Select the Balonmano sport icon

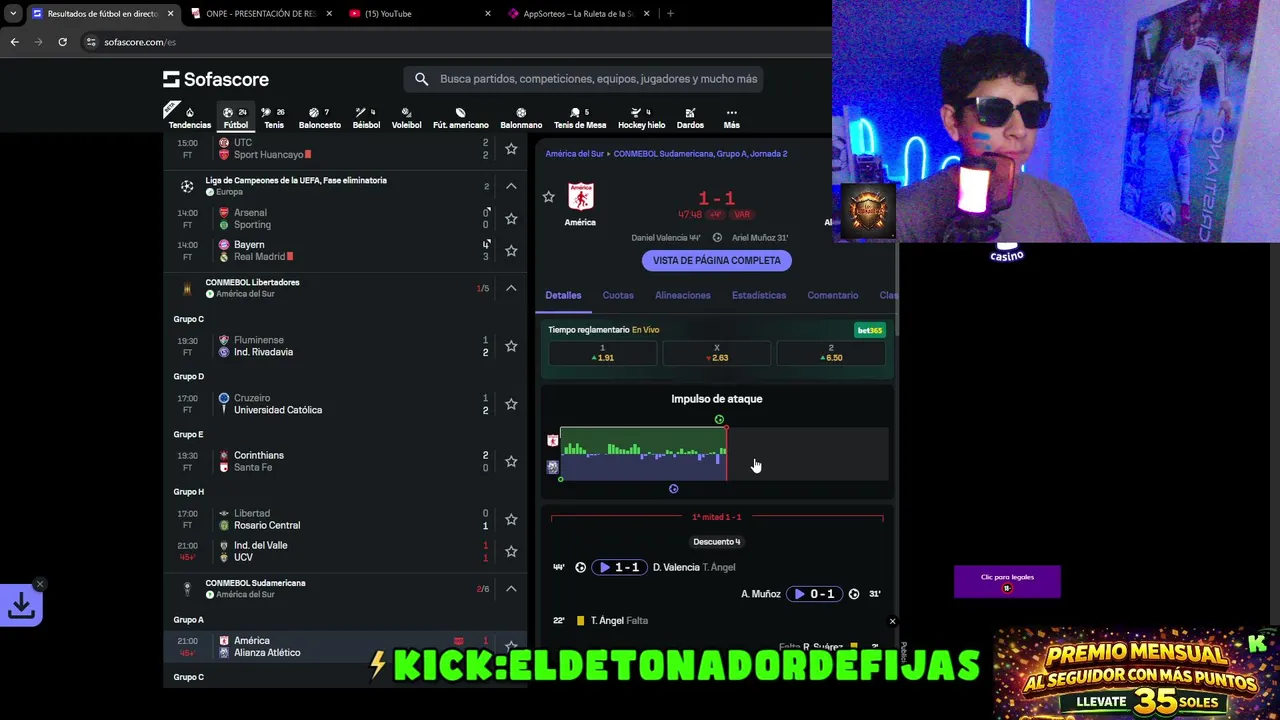tap(521, 118)
